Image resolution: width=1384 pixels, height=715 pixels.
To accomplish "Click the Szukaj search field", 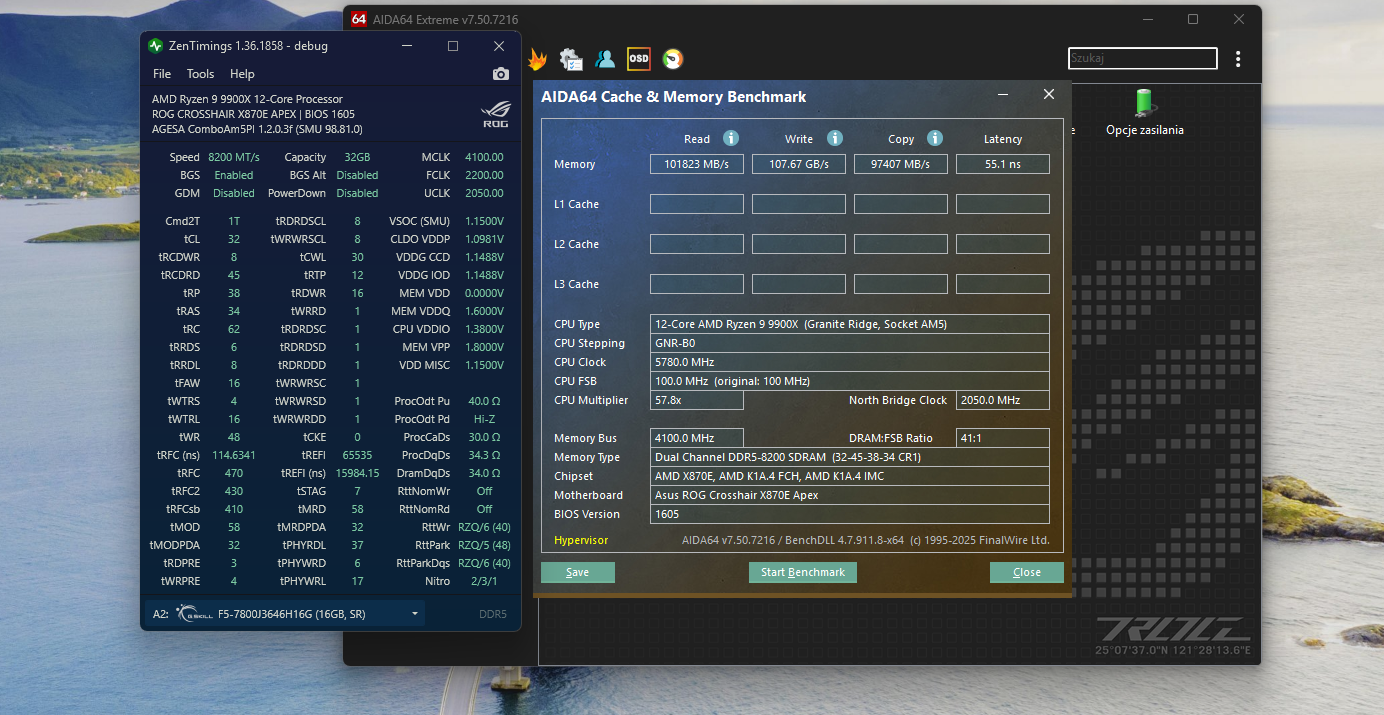I will 1142,58.
